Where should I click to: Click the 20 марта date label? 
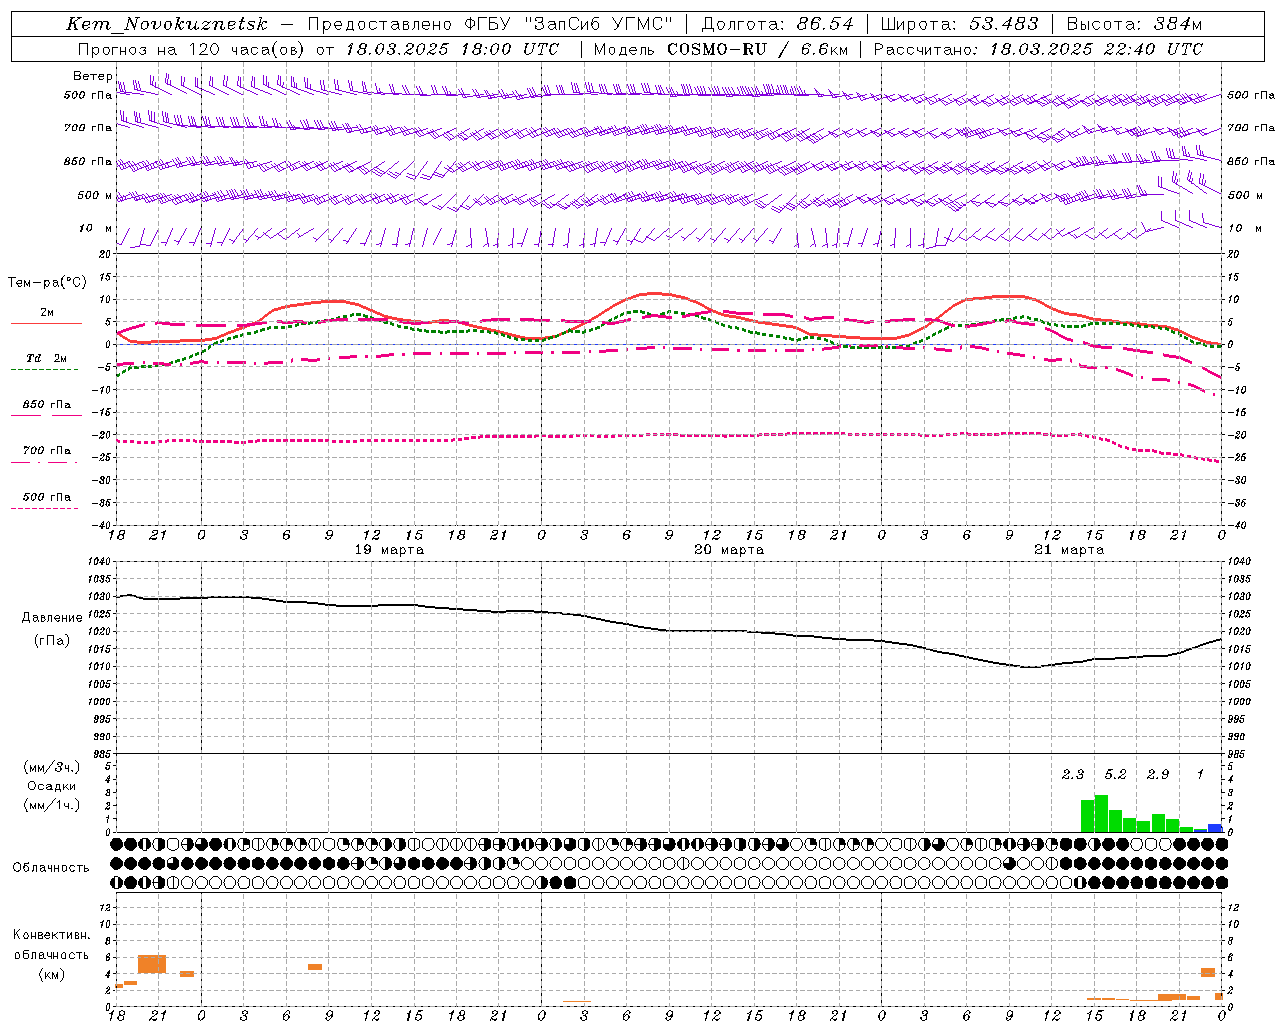click(729, 550)
